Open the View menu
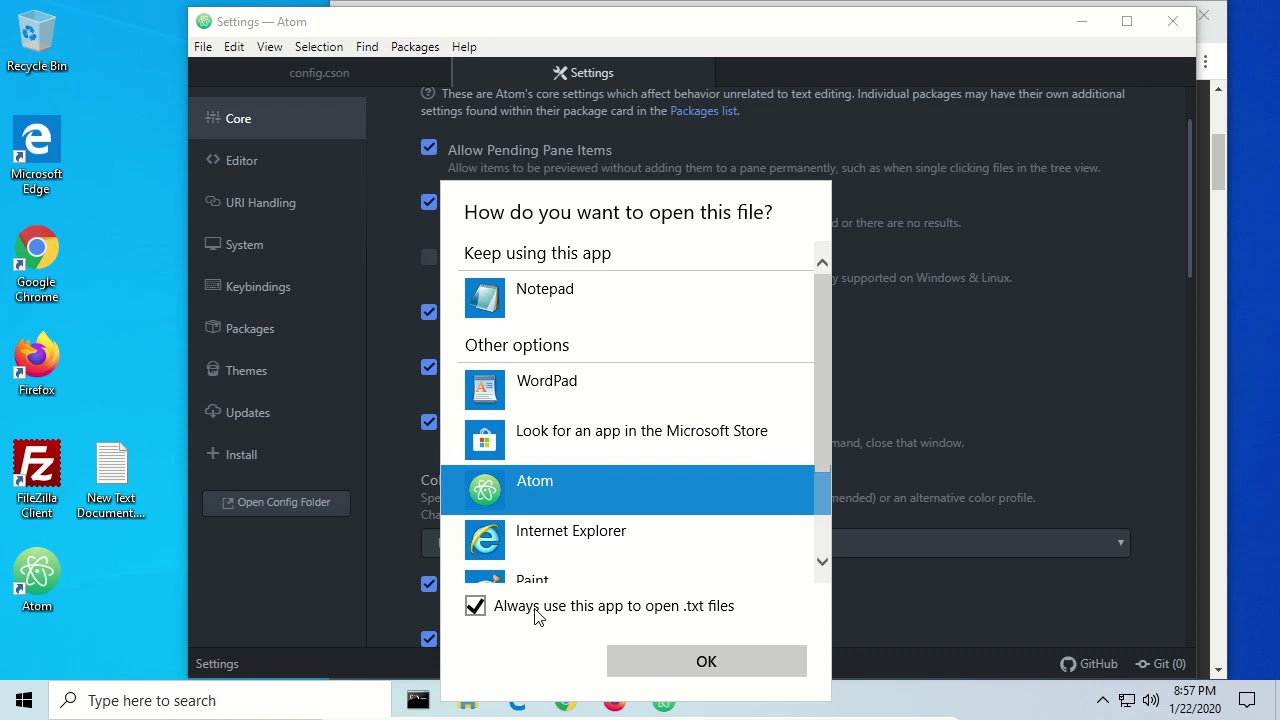The image size is (1280, 720). 270,47
